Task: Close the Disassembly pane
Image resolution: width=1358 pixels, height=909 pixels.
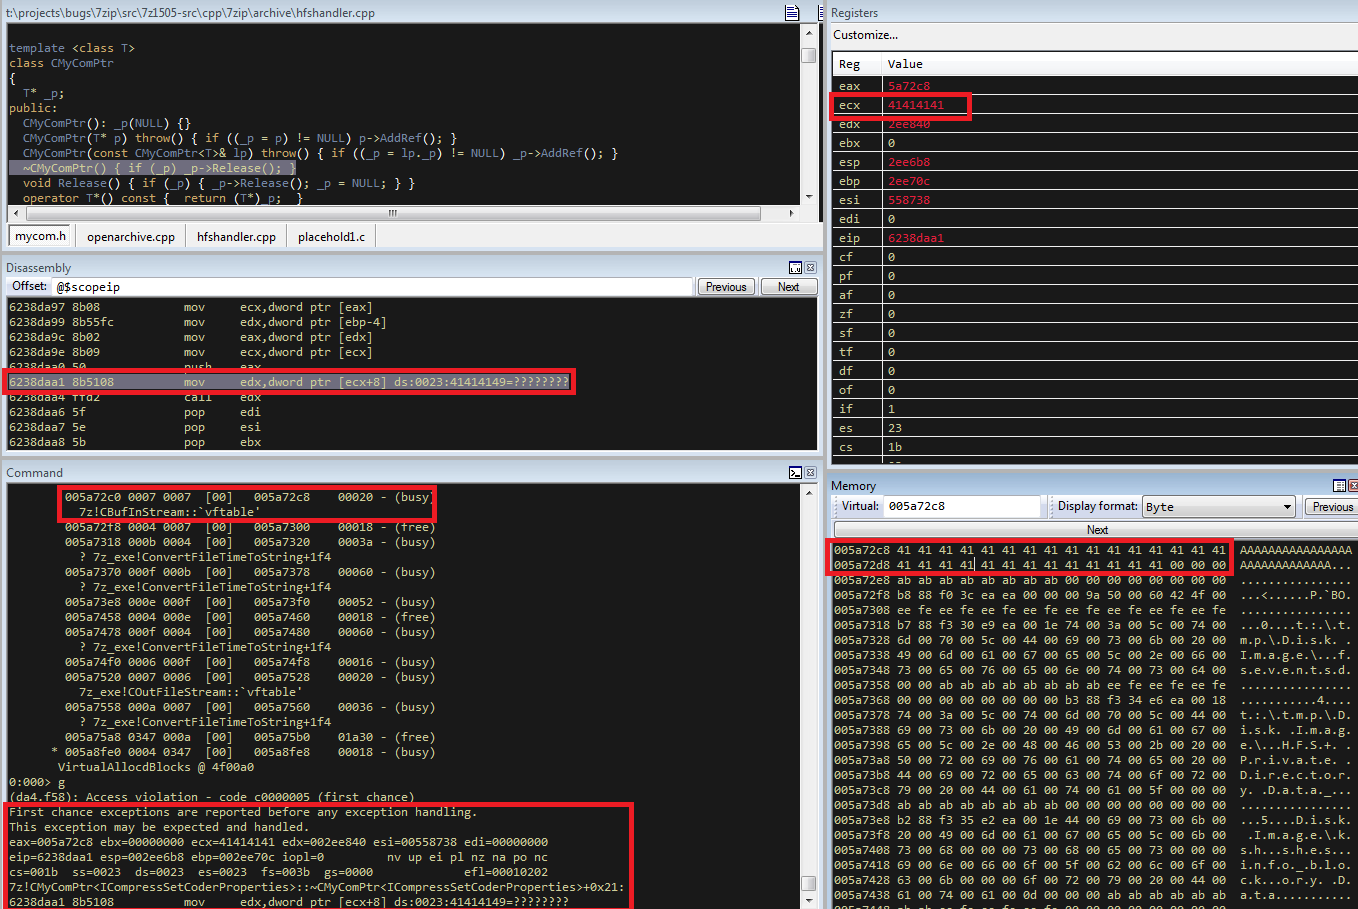Action: click(x=811, y=268)
